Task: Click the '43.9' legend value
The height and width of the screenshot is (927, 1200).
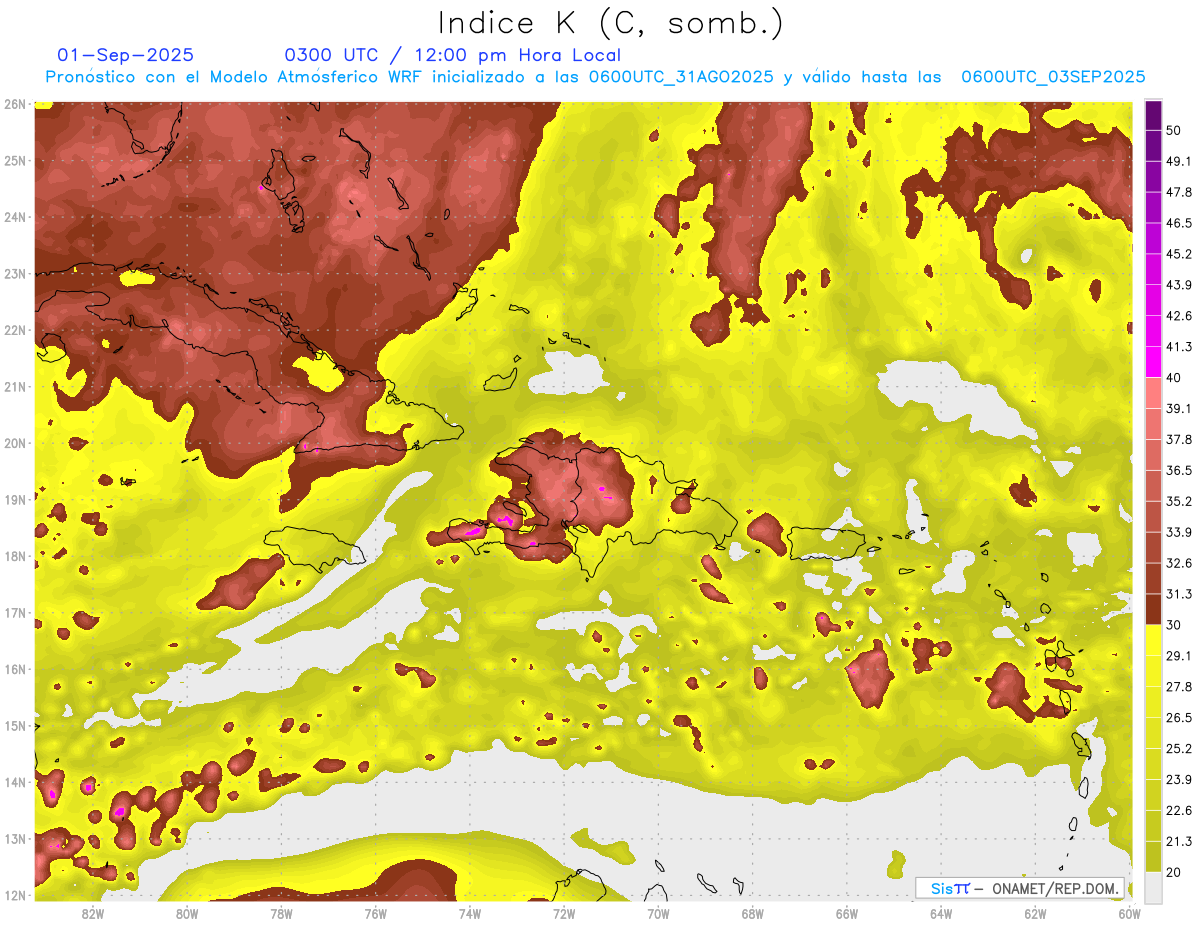Action: [x=1178, y=285]
